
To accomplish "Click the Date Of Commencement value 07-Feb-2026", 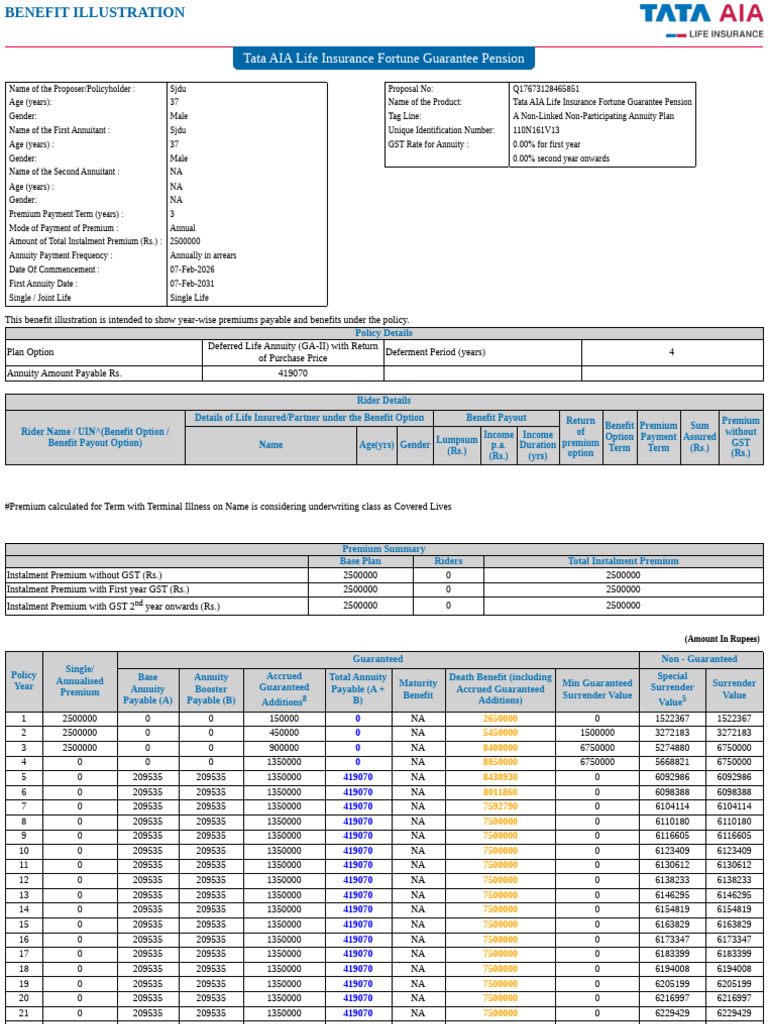I will click(x=192, y=269).
